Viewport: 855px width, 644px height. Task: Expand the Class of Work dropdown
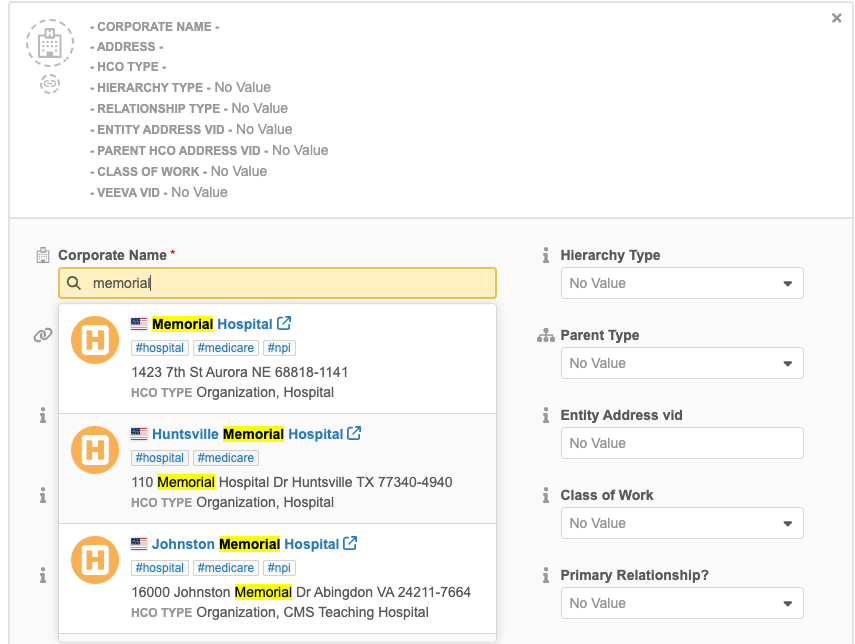682,523
